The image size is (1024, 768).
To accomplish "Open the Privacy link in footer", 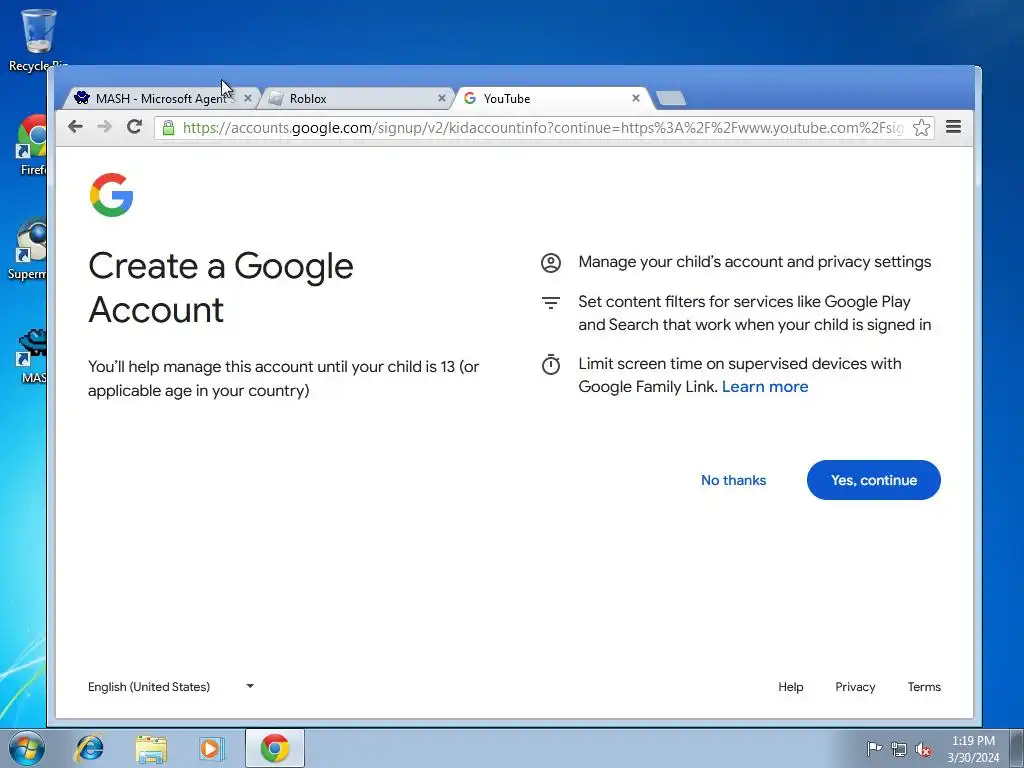I will (x=855, y=686).
